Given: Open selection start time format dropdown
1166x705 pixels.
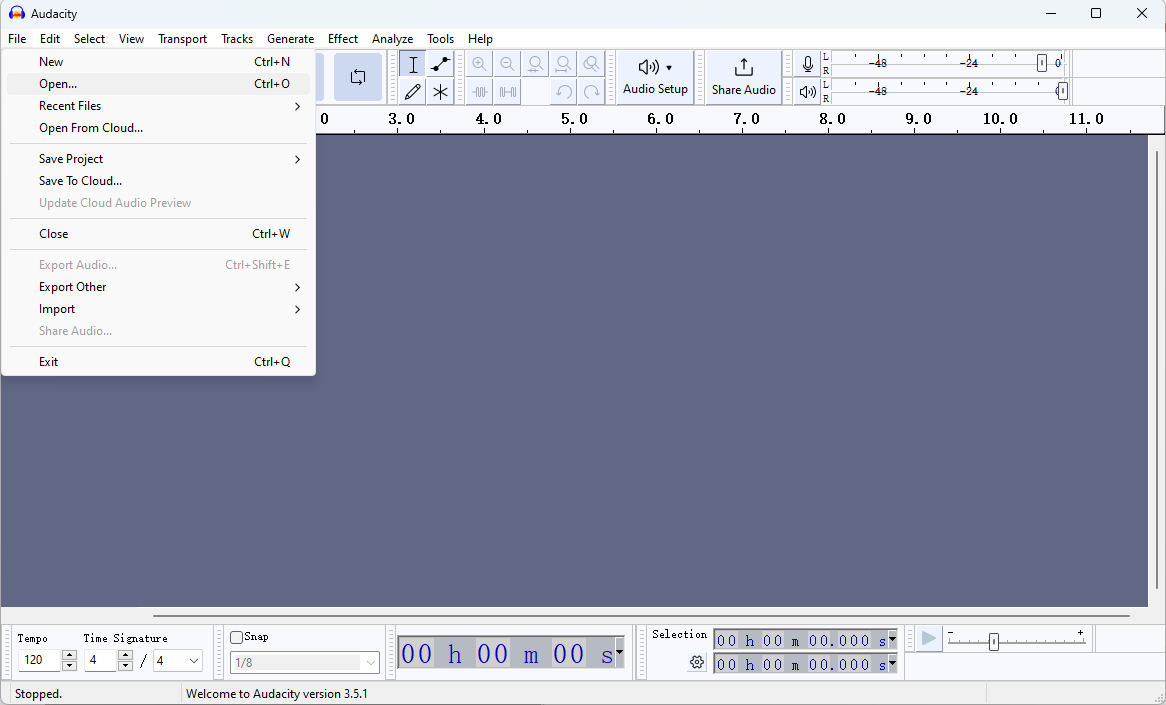Looking at the screenshot, I should tap(892, 640).
